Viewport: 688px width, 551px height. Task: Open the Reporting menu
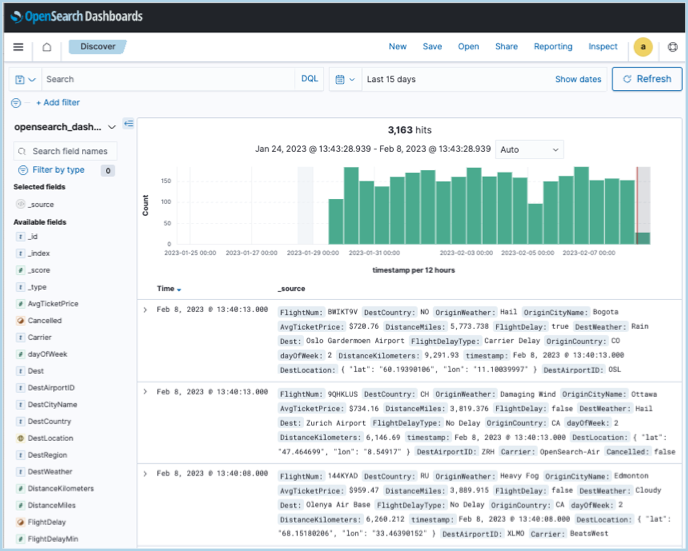click(x=553, y=47)
